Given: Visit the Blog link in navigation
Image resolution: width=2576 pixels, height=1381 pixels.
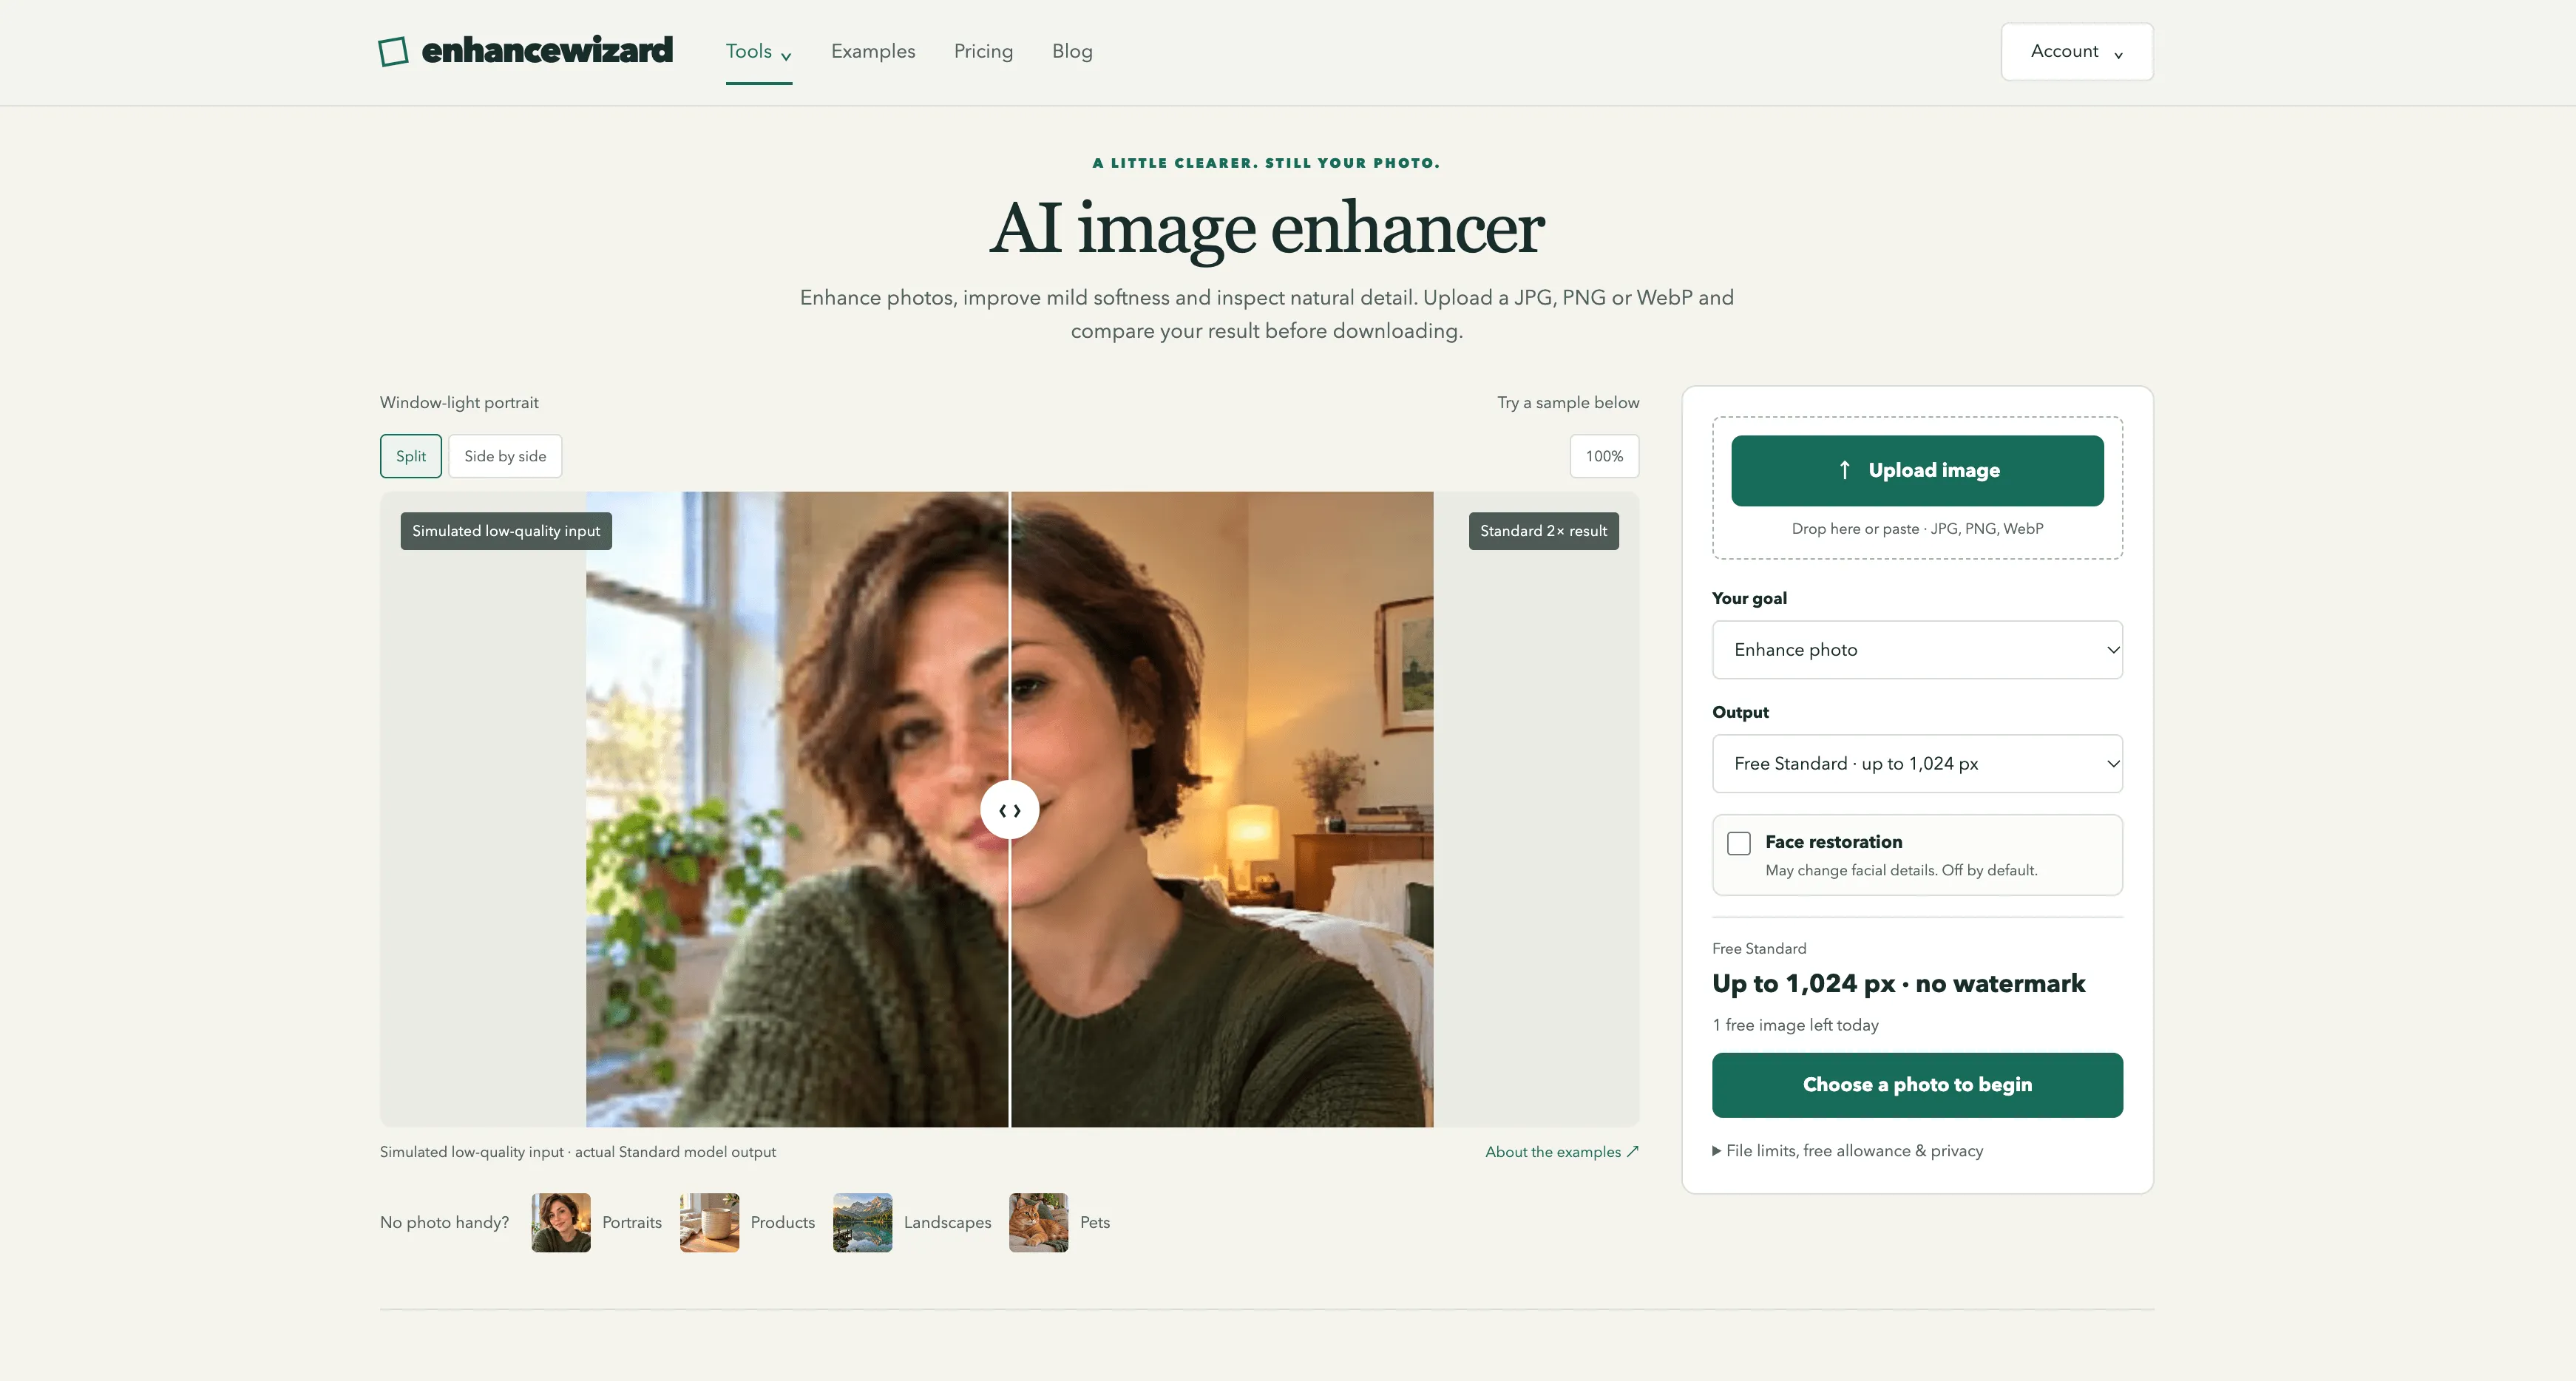Looking at the screenshot, I should [1072, 51].
